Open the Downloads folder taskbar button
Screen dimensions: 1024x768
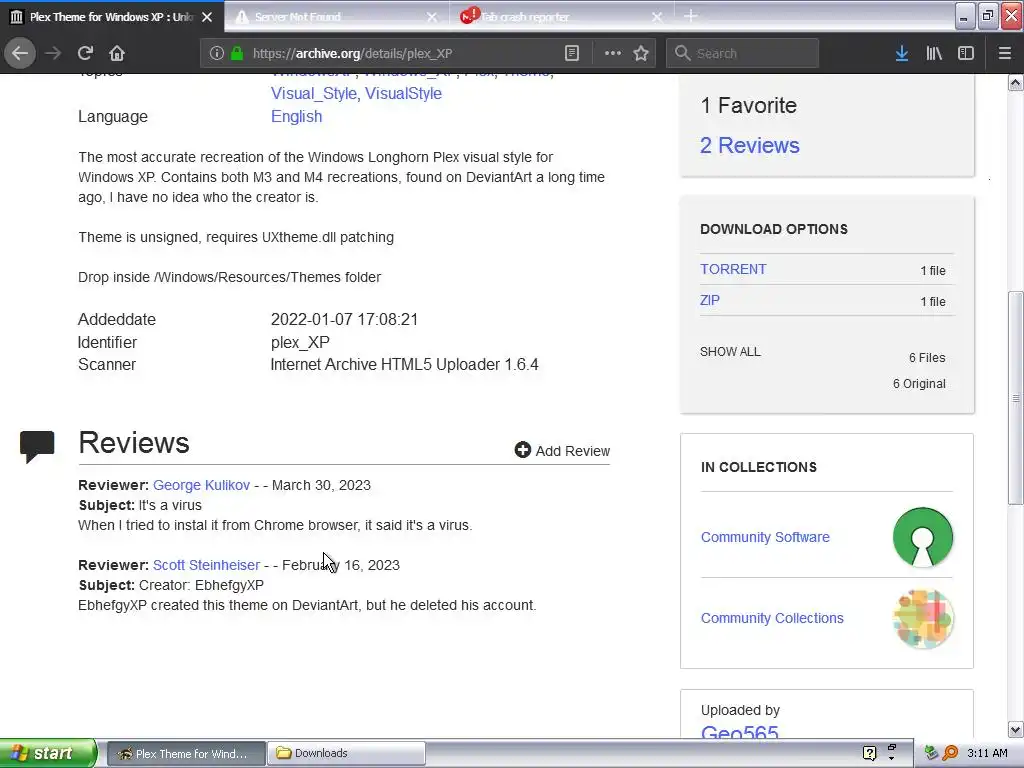click(346, 753)
